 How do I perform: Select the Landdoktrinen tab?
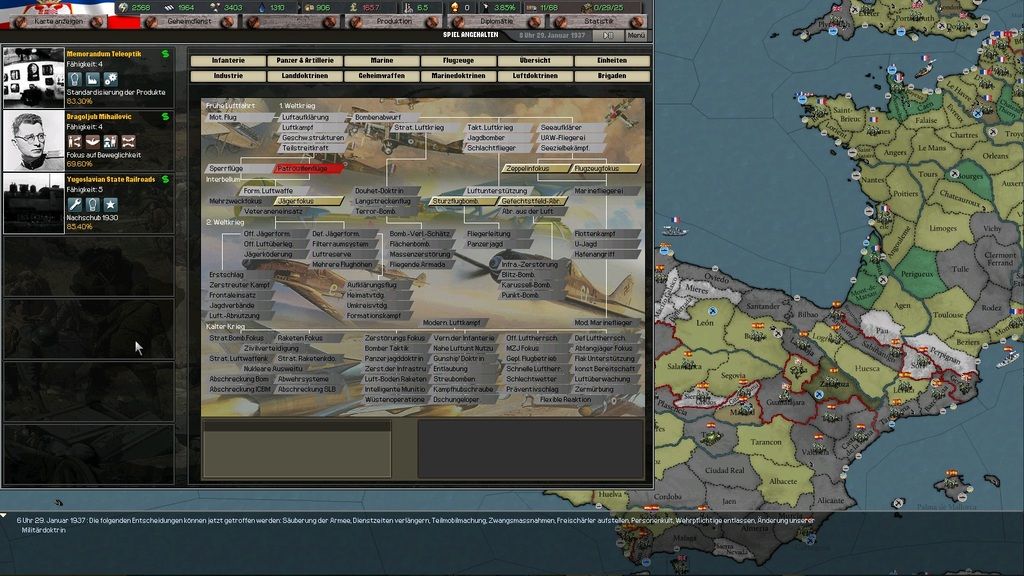coord(305,76)
